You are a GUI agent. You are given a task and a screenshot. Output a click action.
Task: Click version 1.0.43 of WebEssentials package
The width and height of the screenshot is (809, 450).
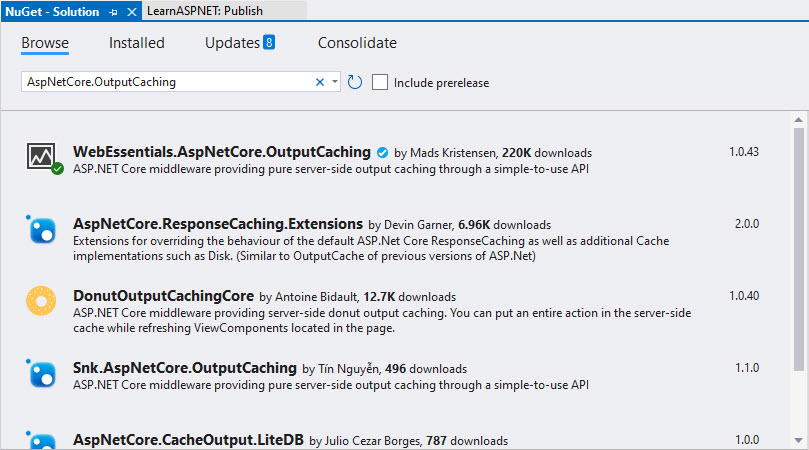[x=743, y=152]
